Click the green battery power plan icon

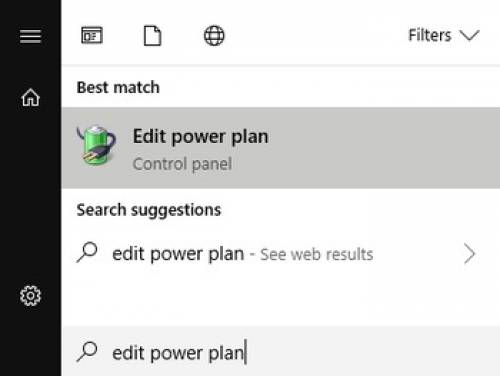click(x=96, y=145)
